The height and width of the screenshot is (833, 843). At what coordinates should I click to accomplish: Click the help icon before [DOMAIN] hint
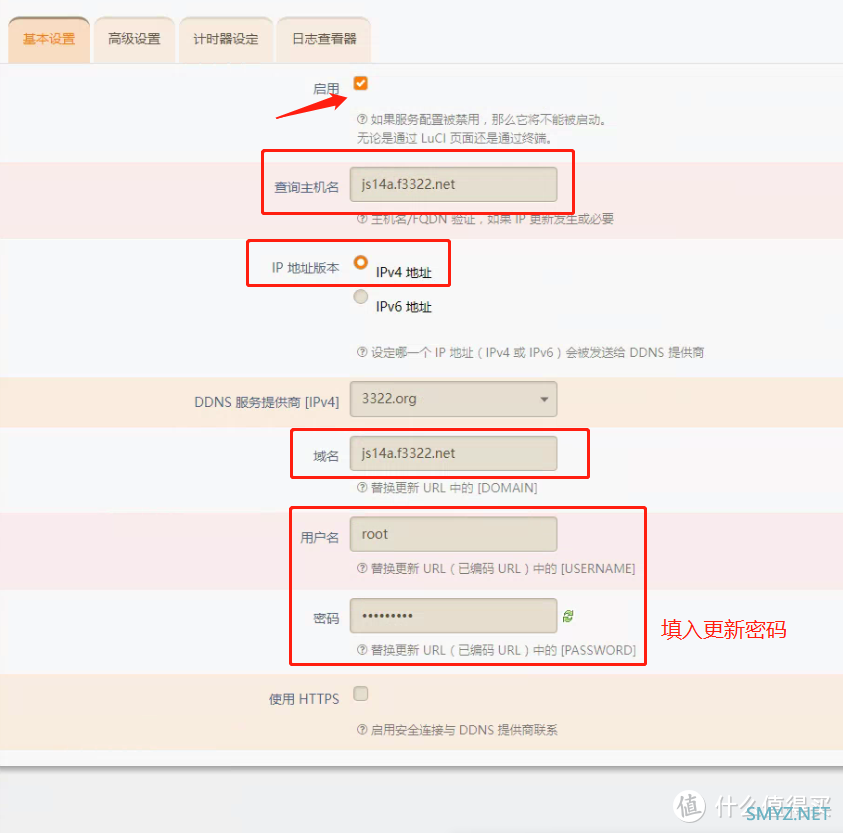[x=362, y=488]
